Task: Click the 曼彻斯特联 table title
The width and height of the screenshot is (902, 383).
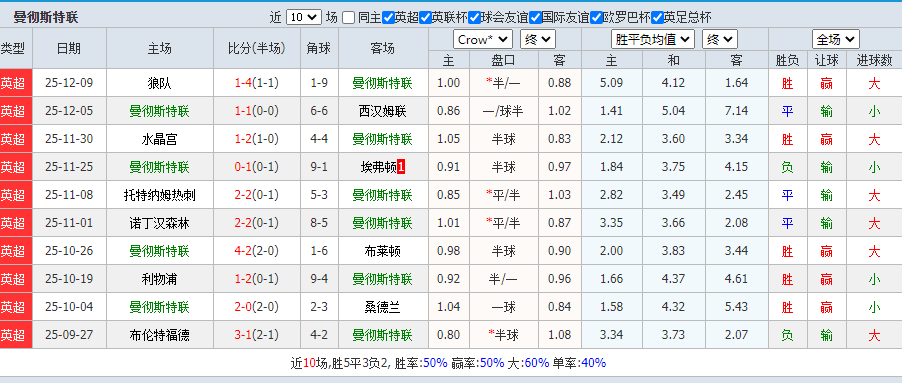Action: pyautogui.click(x=46, y=17)
